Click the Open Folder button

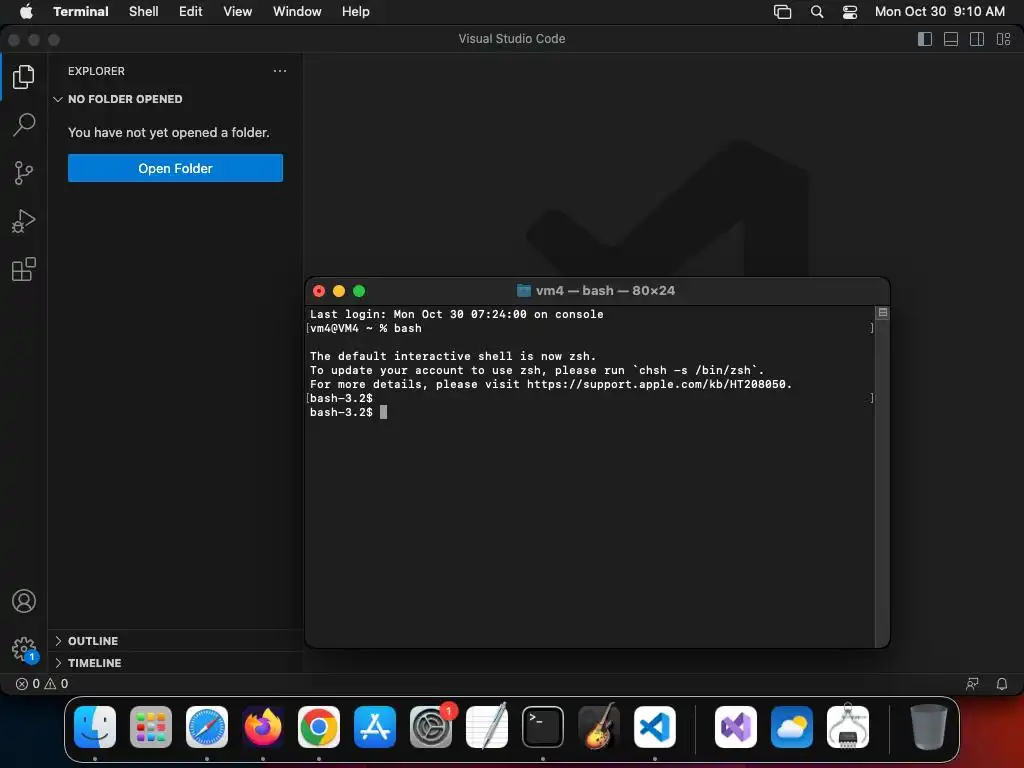[x=175, y=168]
